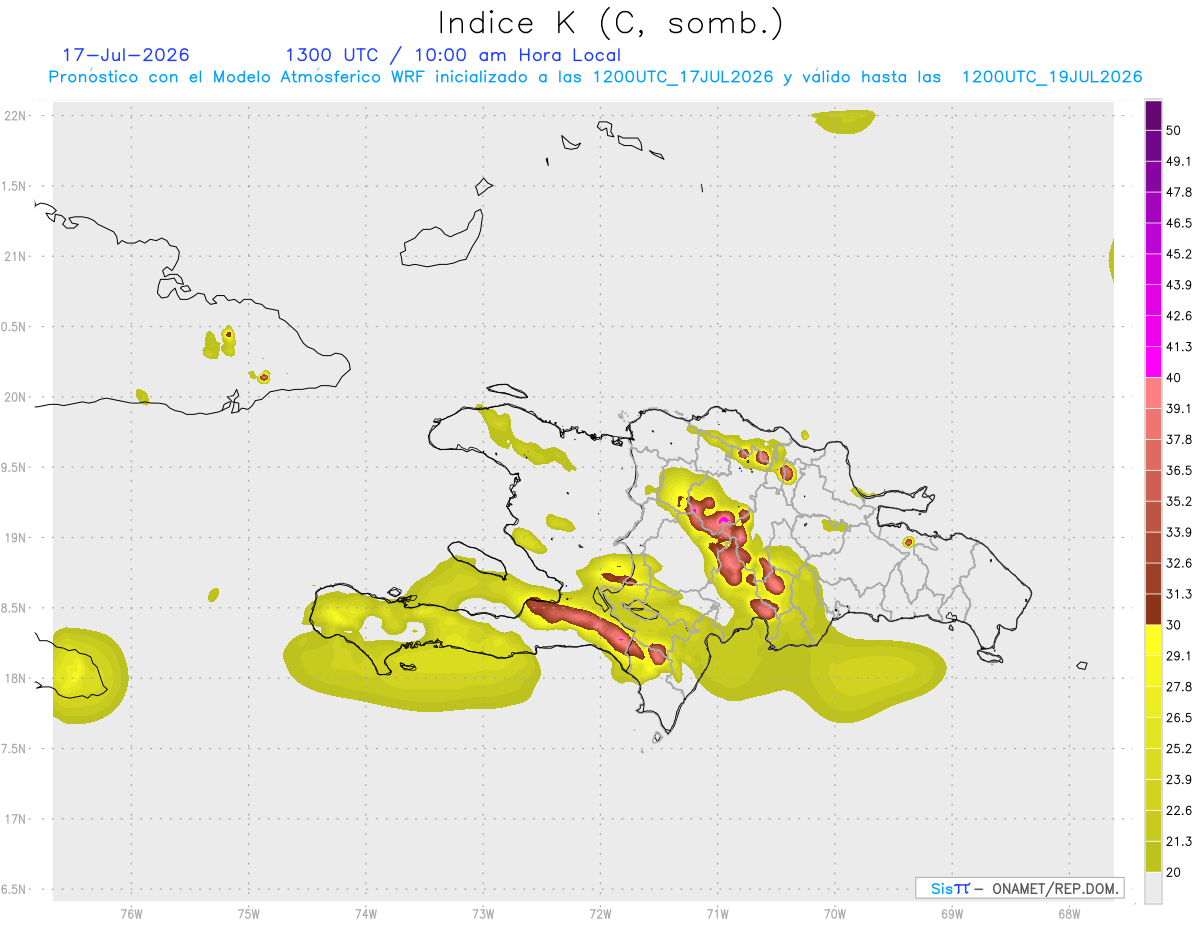This screenshot has height=927, width=1200.
Task: Click the '21N' latitude label
Action: 15,256
